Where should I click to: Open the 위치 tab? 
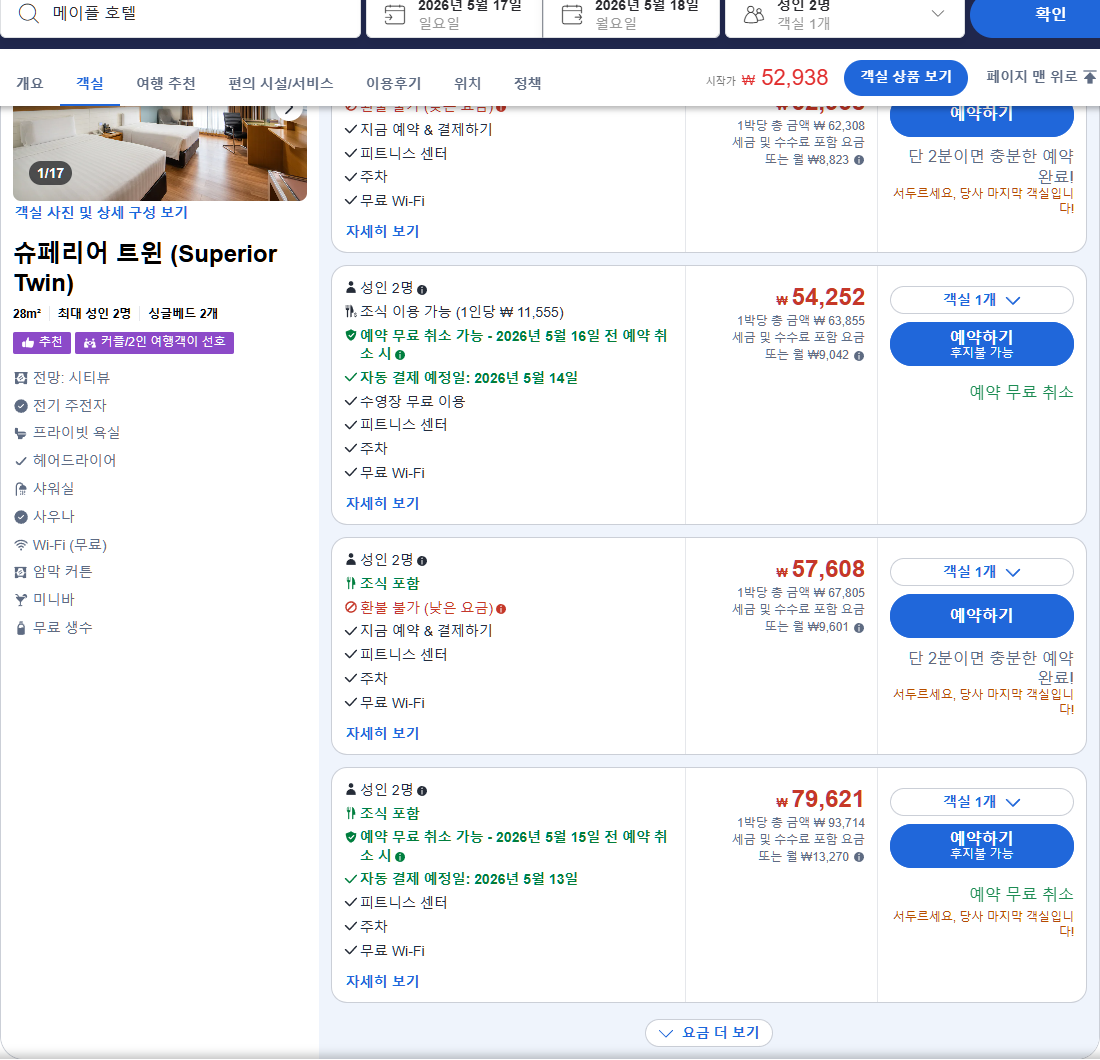(467, 83)
